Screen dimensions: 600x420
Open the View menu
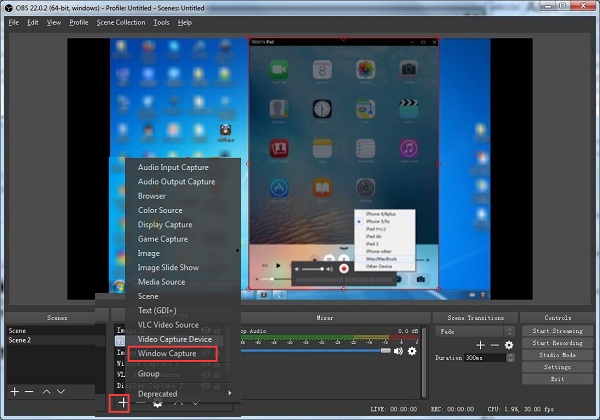pos(54,23)
